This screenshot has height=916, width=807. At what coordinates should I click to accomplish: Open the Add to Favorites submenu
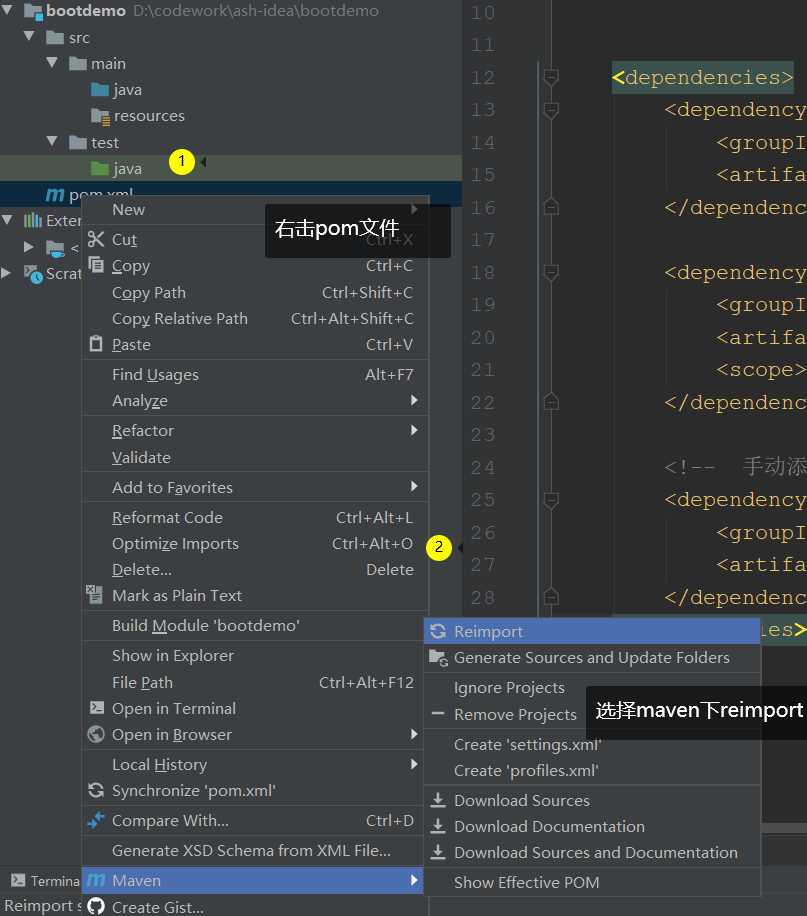coord(255,487)
